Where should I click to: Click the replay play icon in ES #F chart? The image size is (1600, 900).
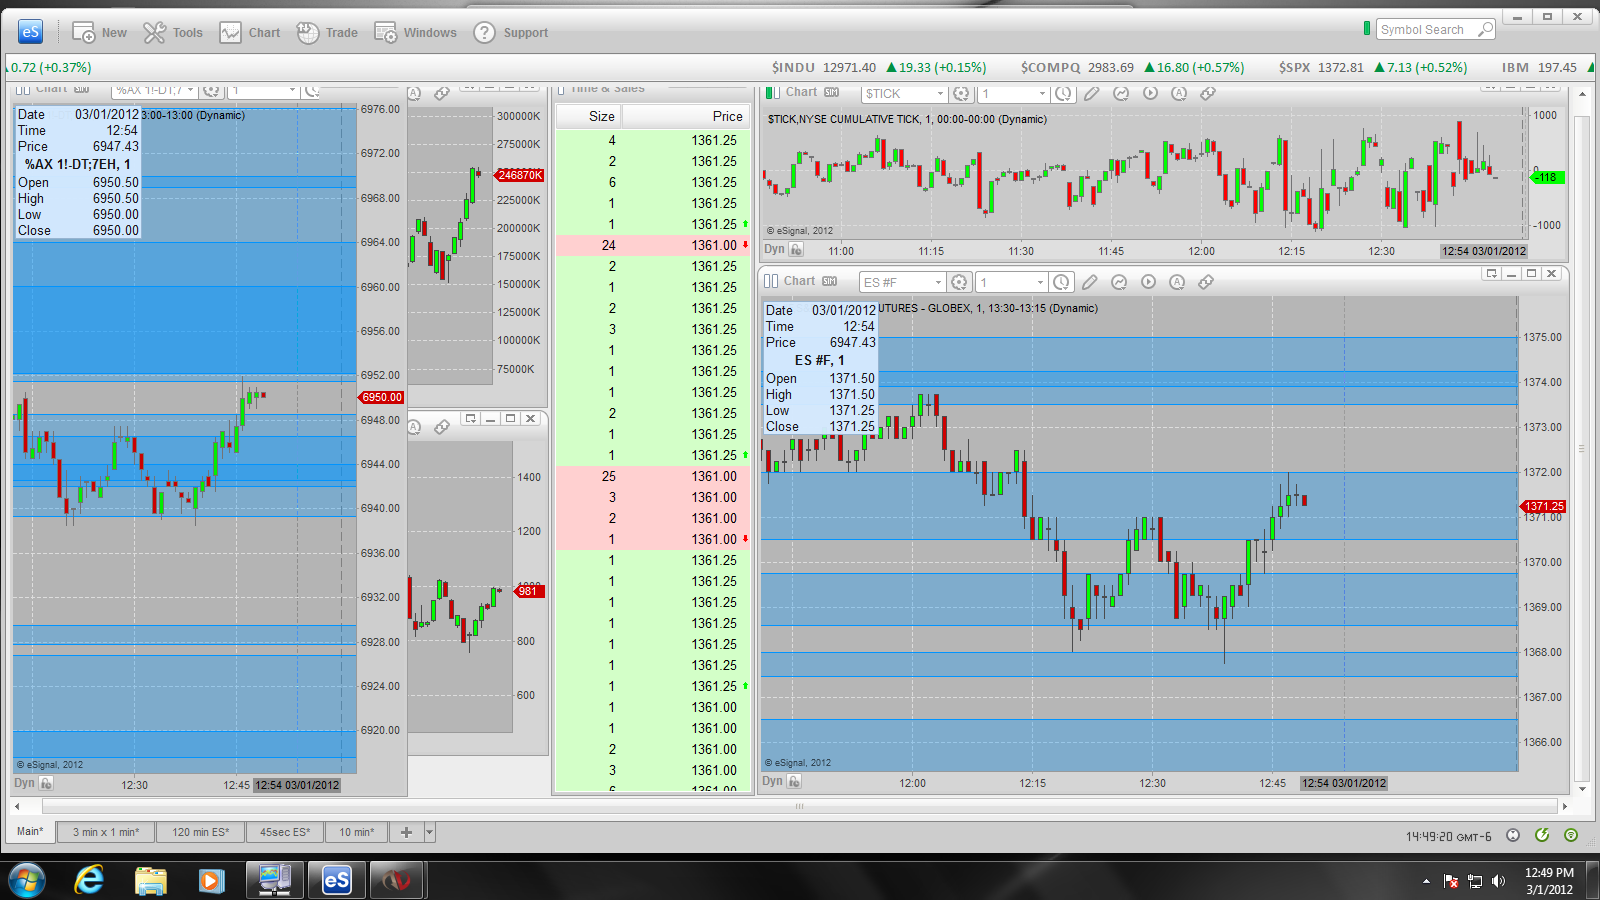tap(1148, 282)
